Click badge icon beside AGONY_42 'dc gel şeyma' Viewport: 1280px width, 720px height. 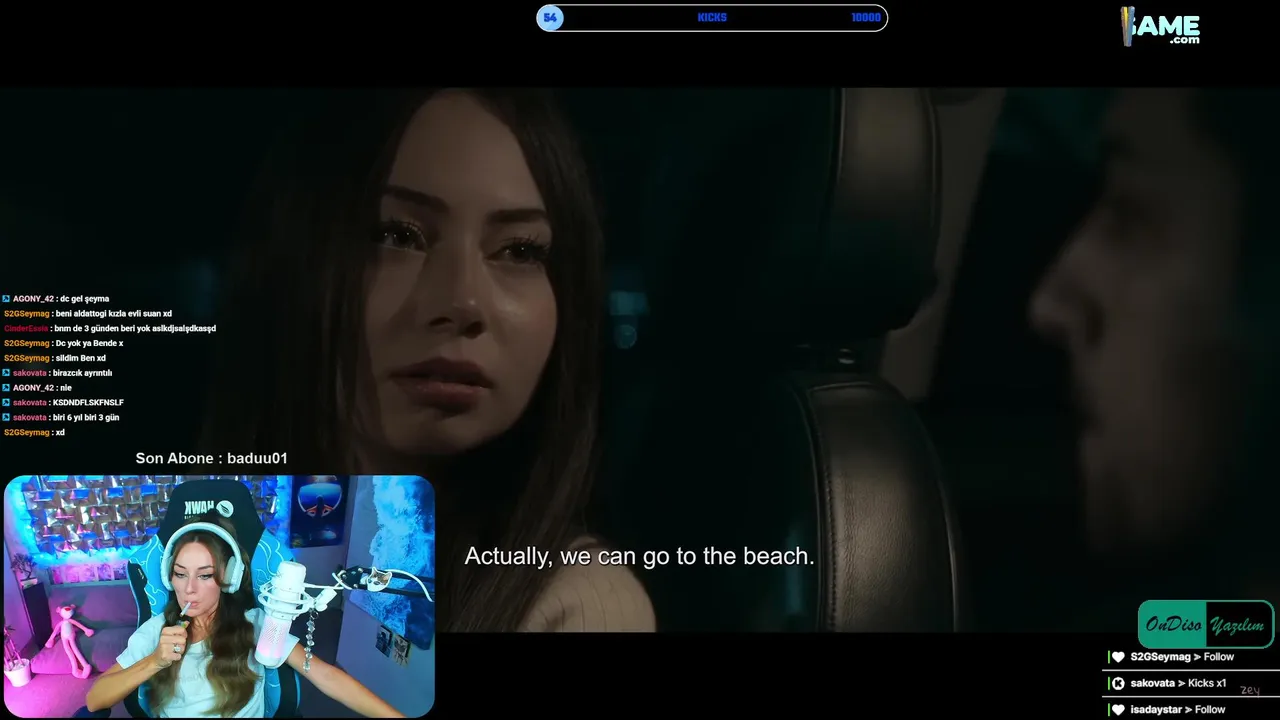pos(6,299)
